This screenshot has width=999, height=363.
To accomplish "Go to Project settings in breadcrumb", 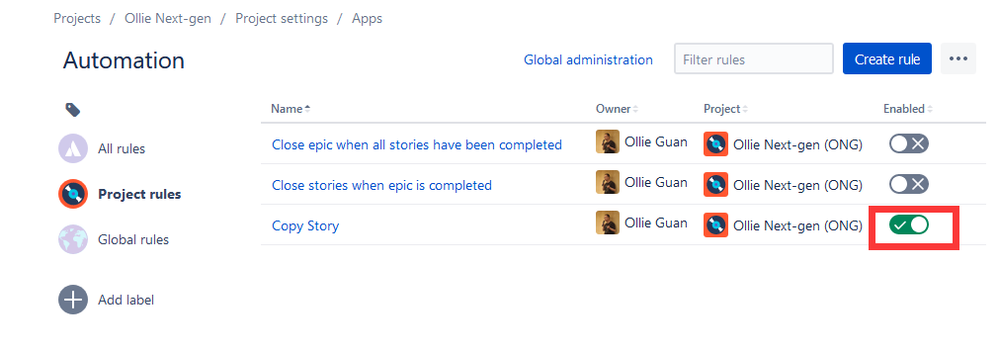I will tap(282, 18).
